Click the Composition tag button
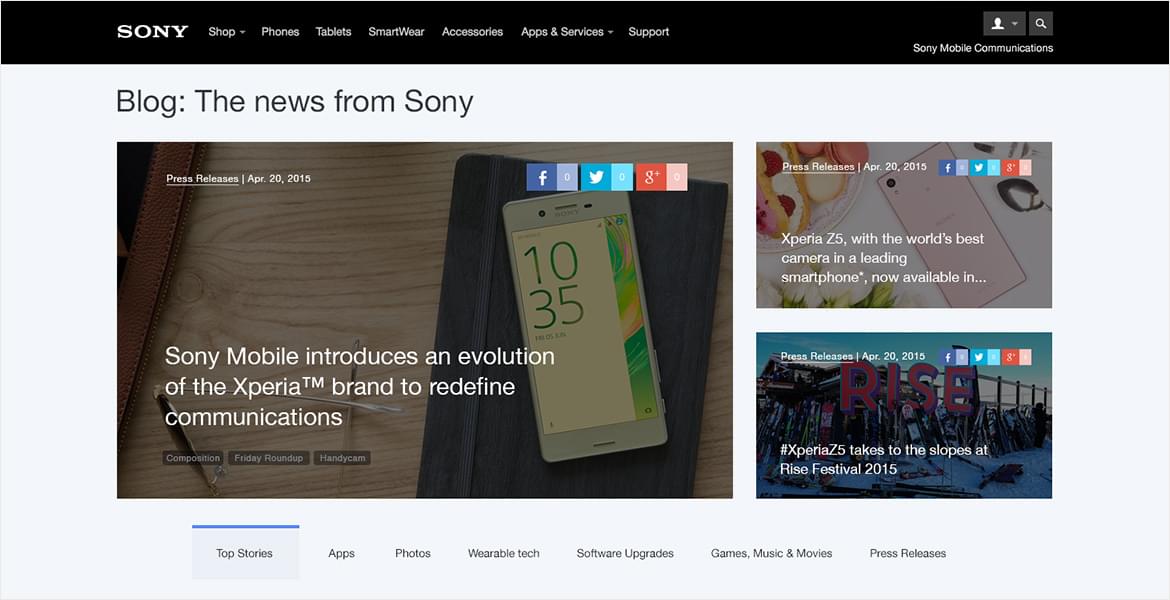This screenshot has width=1170, height=600. [x=193, y=458]
